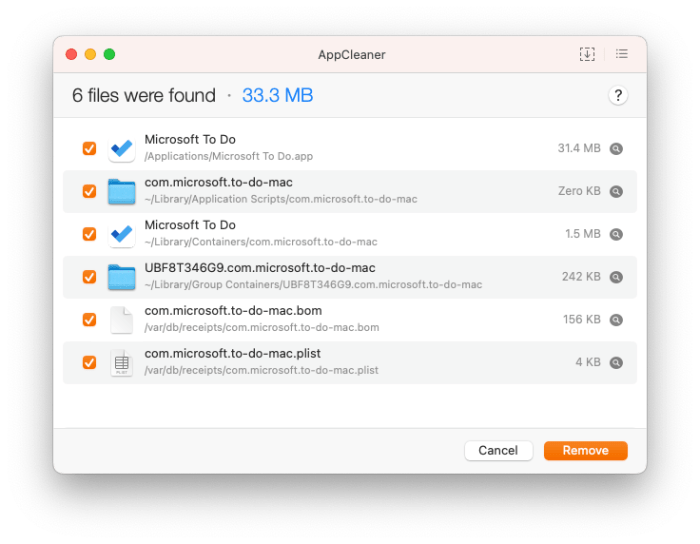Click magnifier next to the 242 KB item

tap(617, 277)
